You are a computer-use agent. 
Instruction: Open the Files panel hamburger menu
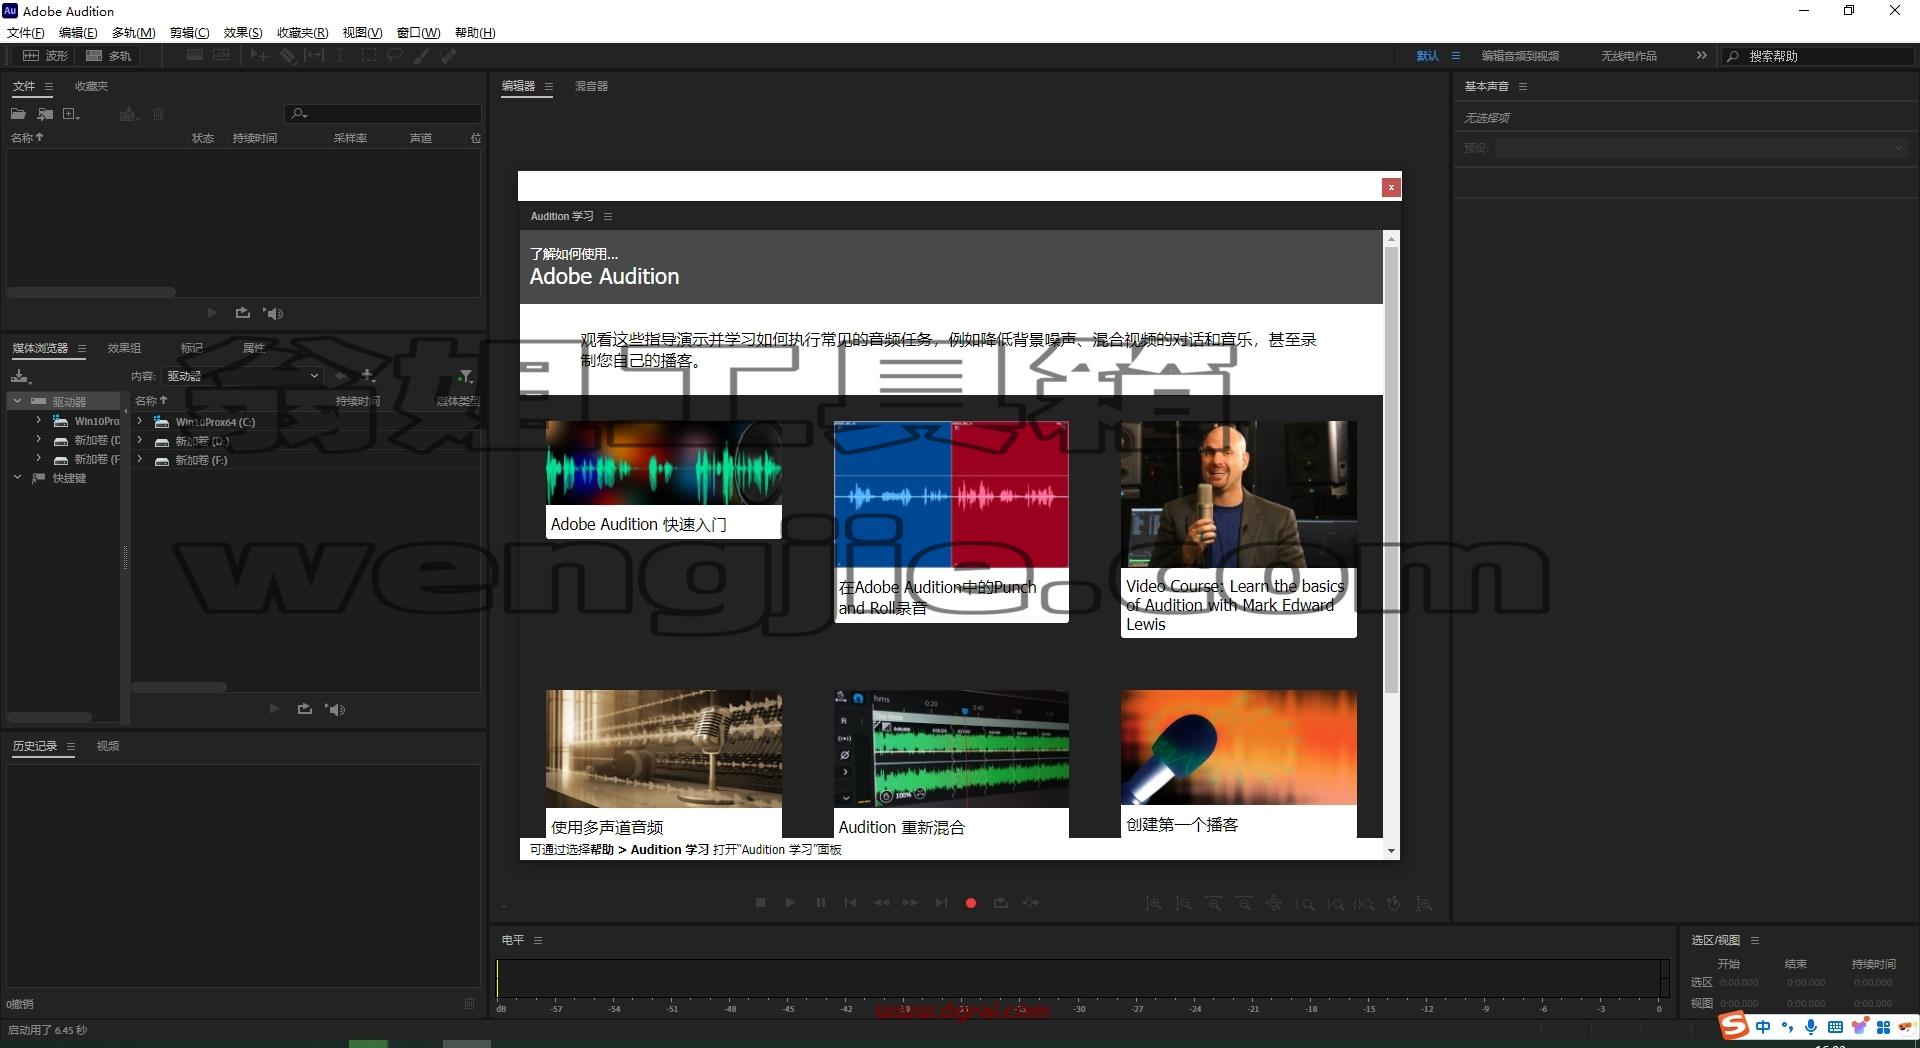pos(48,87)
